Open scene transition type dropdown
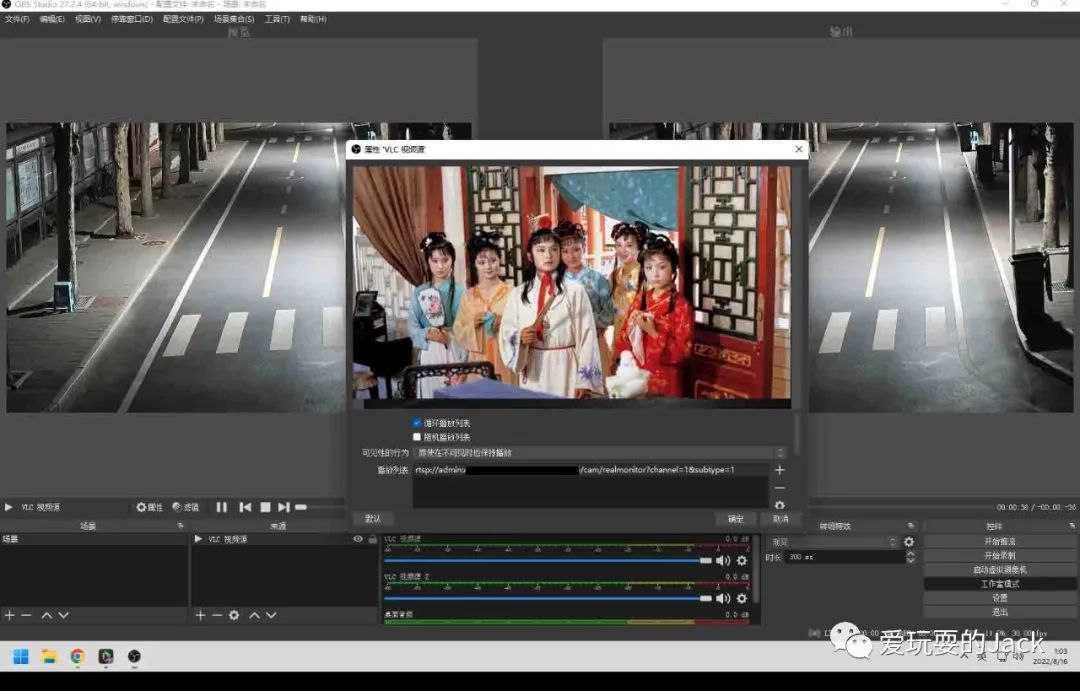Screen dimensions: 1080x691 [x=832, y=542]
